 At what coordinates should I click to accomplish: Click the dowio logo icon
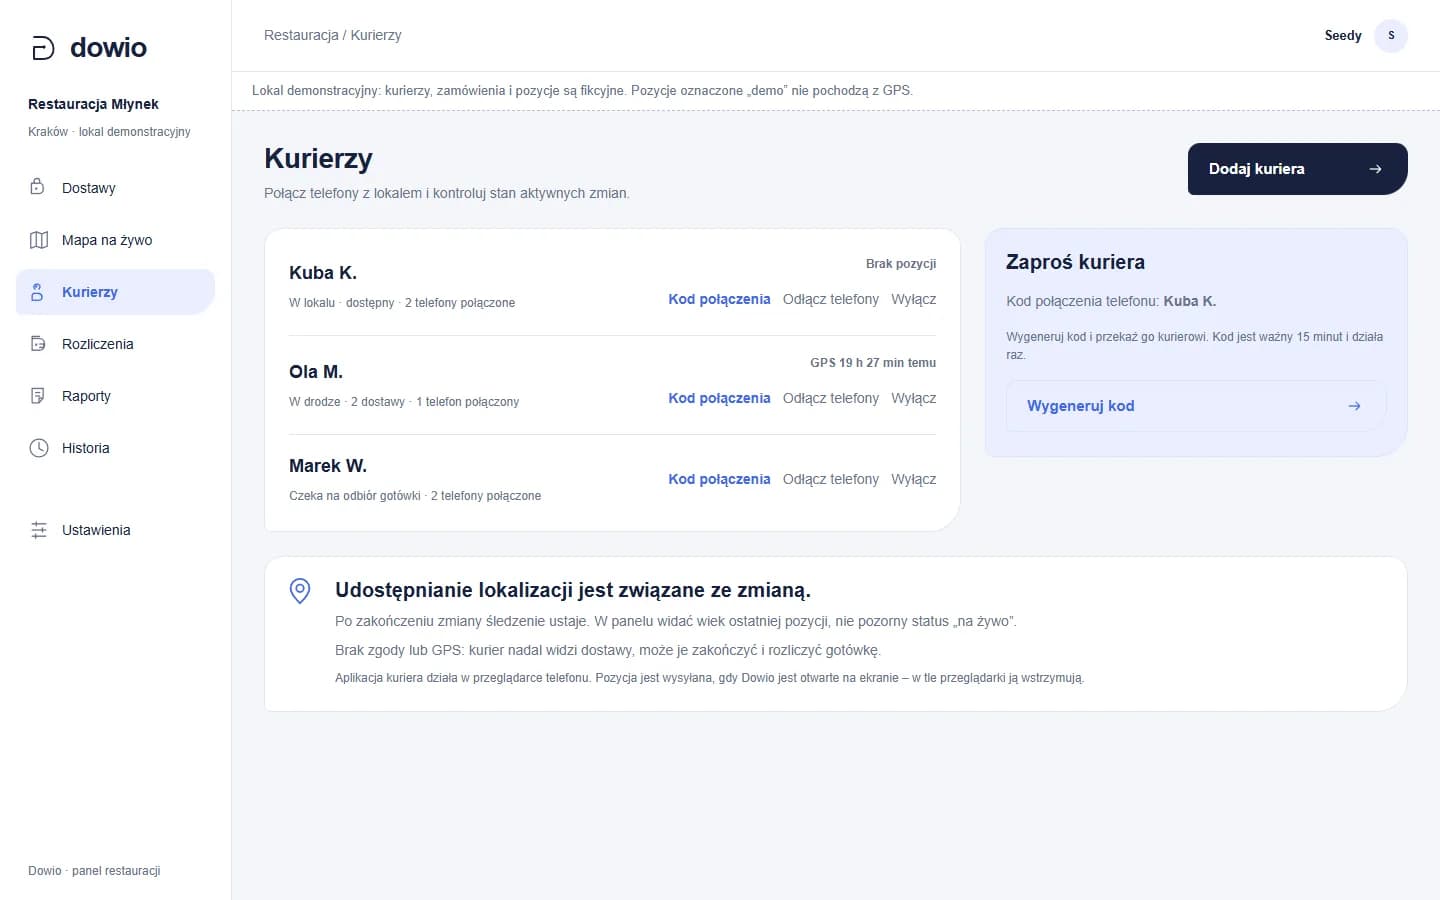(43, 48)
